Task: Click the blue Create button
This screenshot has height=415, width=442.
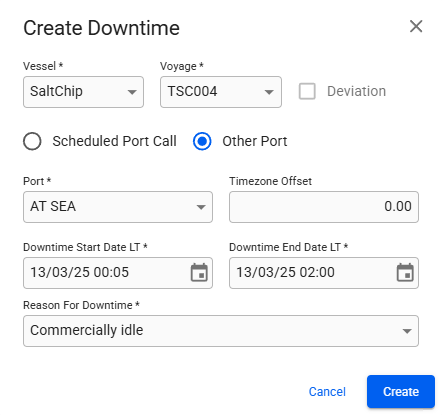Action: (x=401, y=392)
